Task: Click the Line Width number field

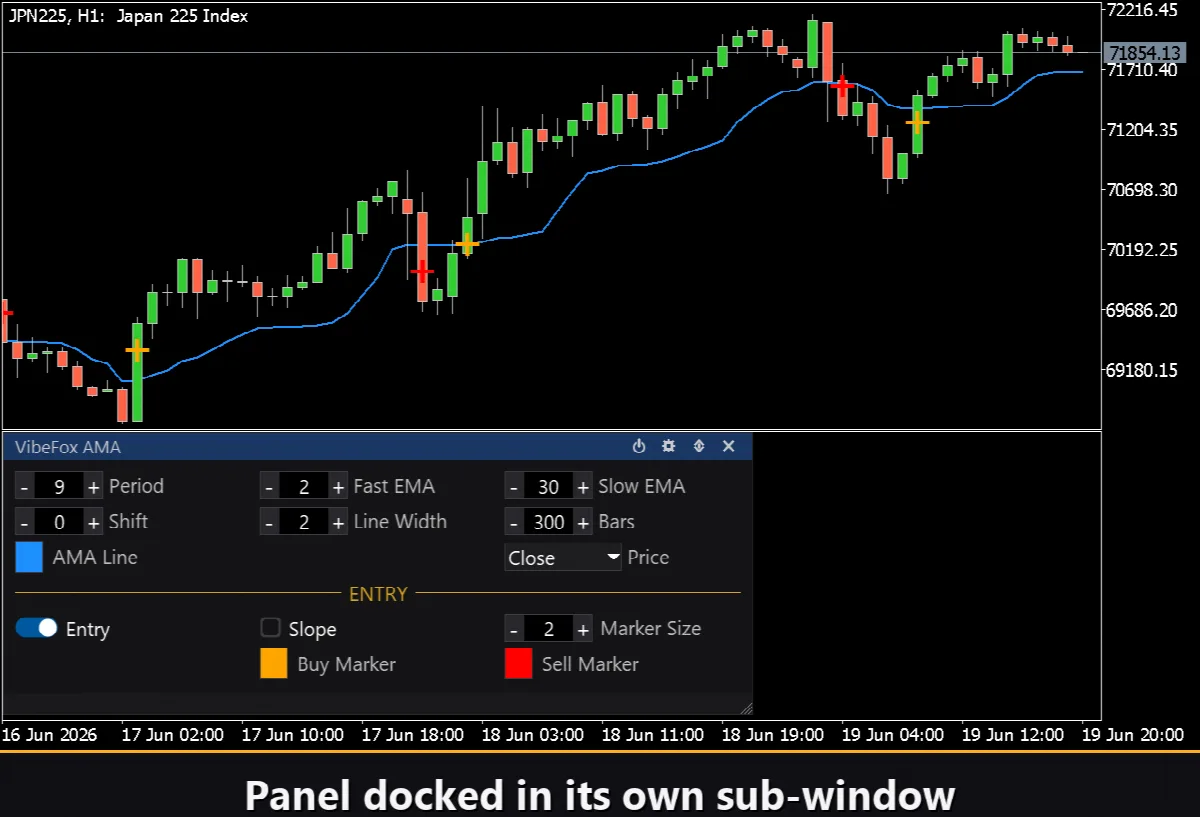Action: coord(304,522)
